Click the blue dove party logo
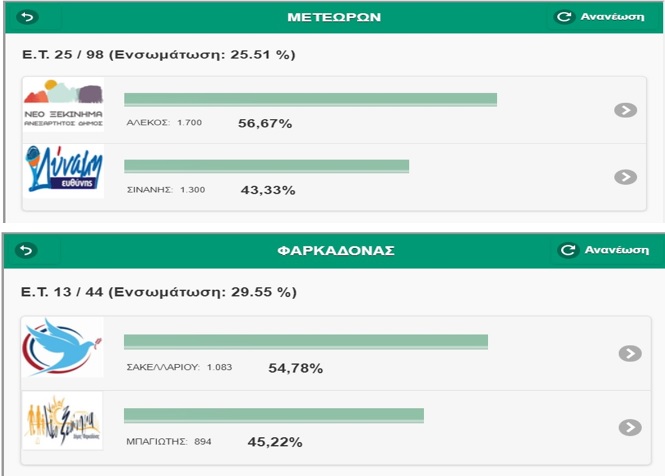This screenshot has height=476, width=665. pyautogui.click(x=62, y=347)
